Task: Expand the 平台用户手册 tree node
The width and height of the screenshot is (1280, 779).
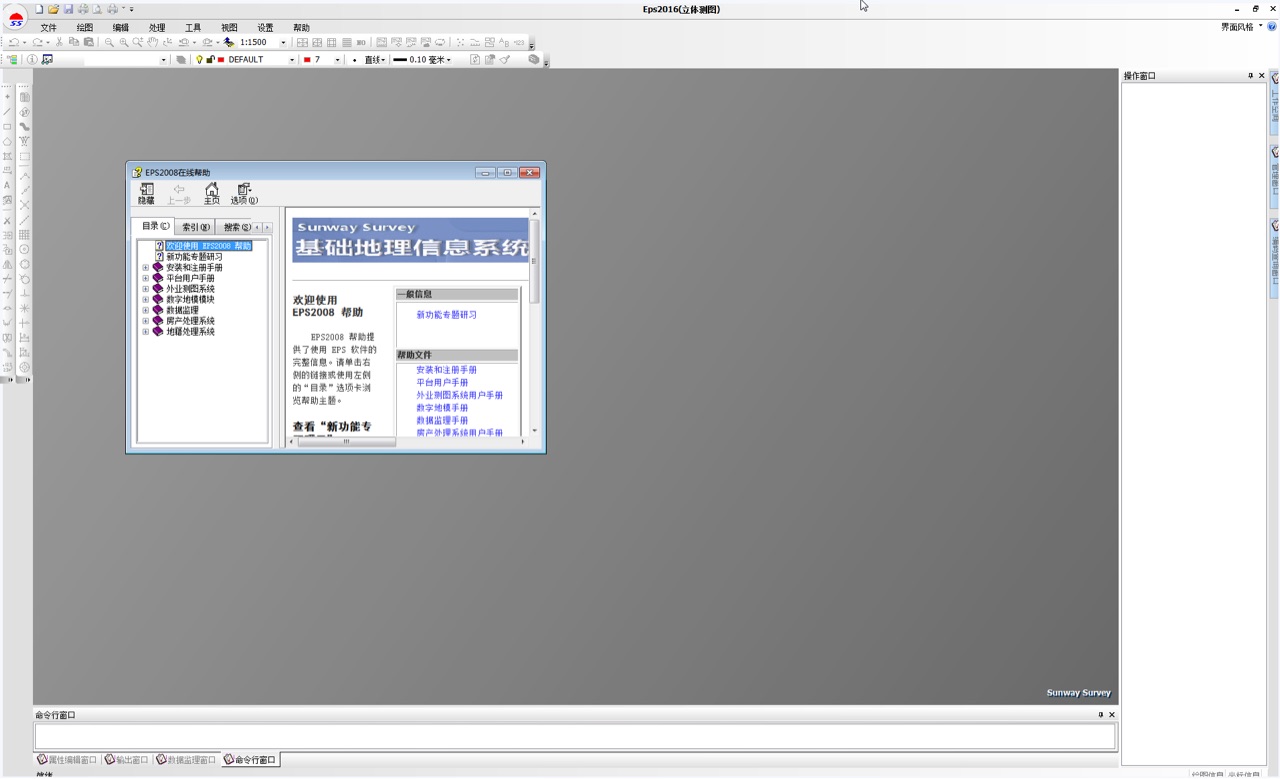Action: [145, 278]
